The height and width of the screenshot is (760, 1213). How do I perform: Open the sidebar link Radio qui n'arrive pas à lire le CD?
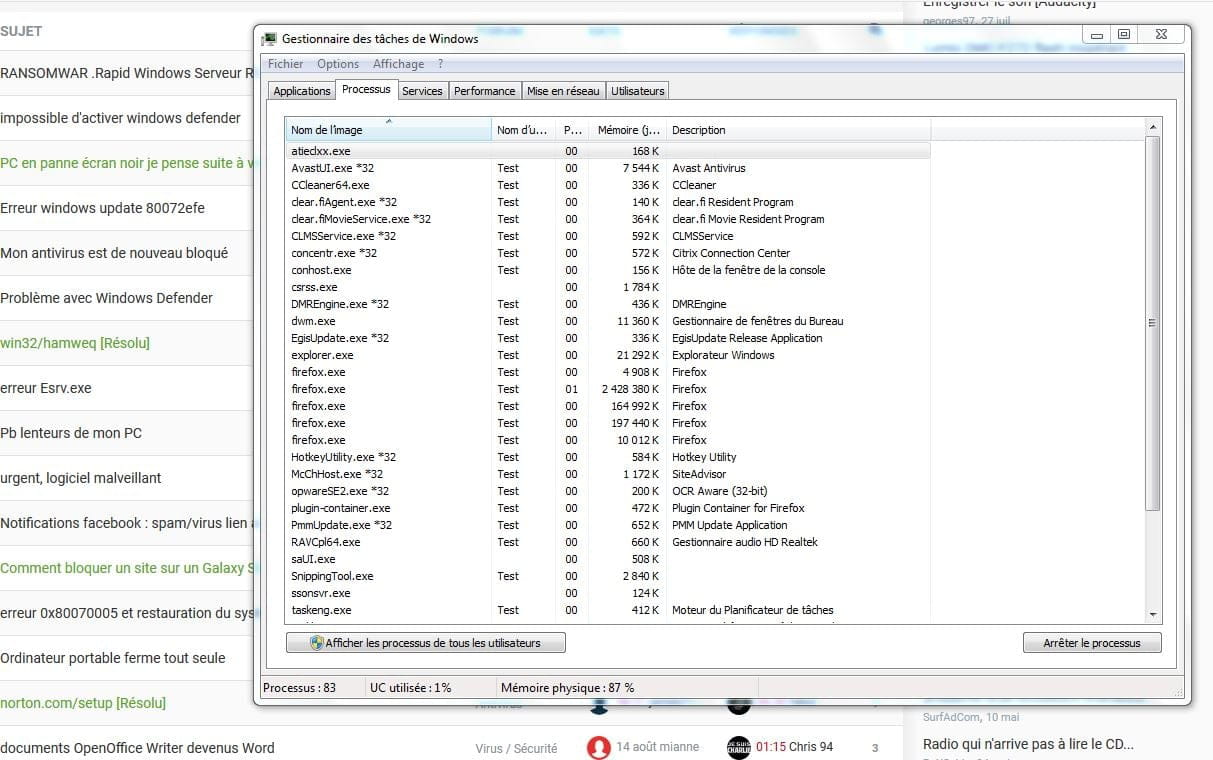pos(1028,744)
